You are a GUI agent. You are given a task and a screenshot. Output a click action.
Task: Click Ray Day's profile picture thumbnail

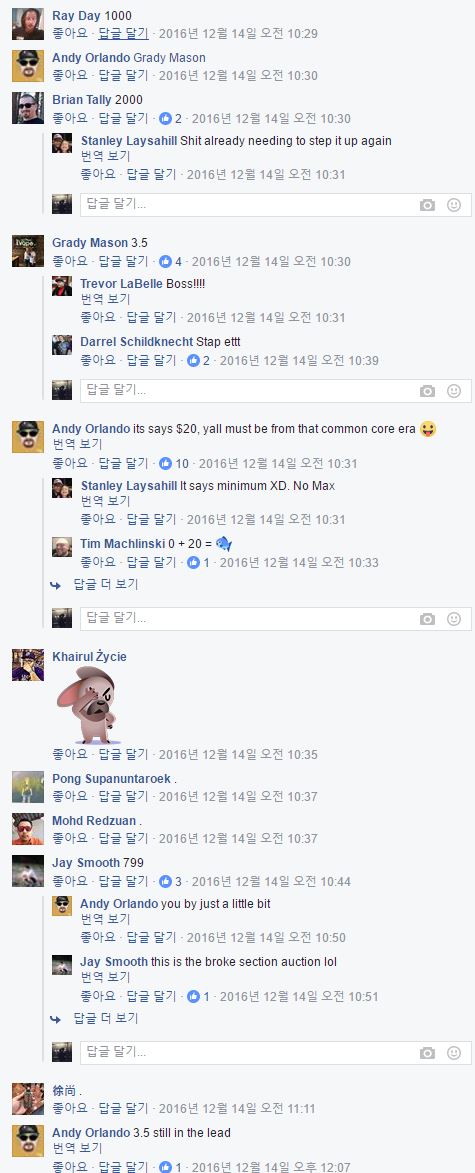(28, 24)
